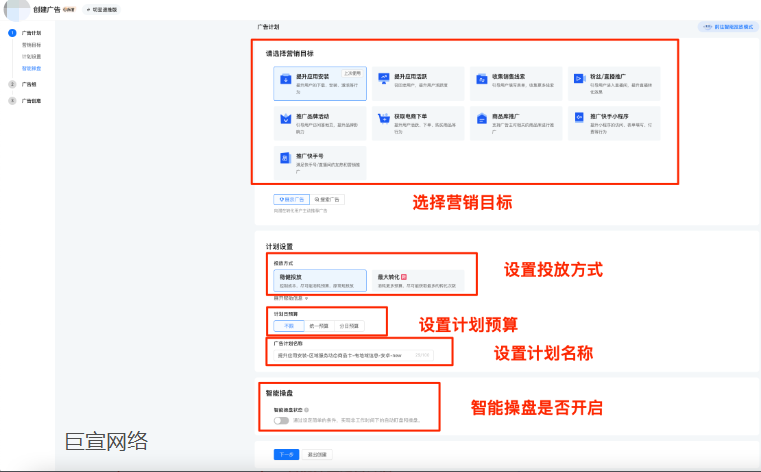
Task: Click the white button next to 下一步
Action: [x=317, y=455]
